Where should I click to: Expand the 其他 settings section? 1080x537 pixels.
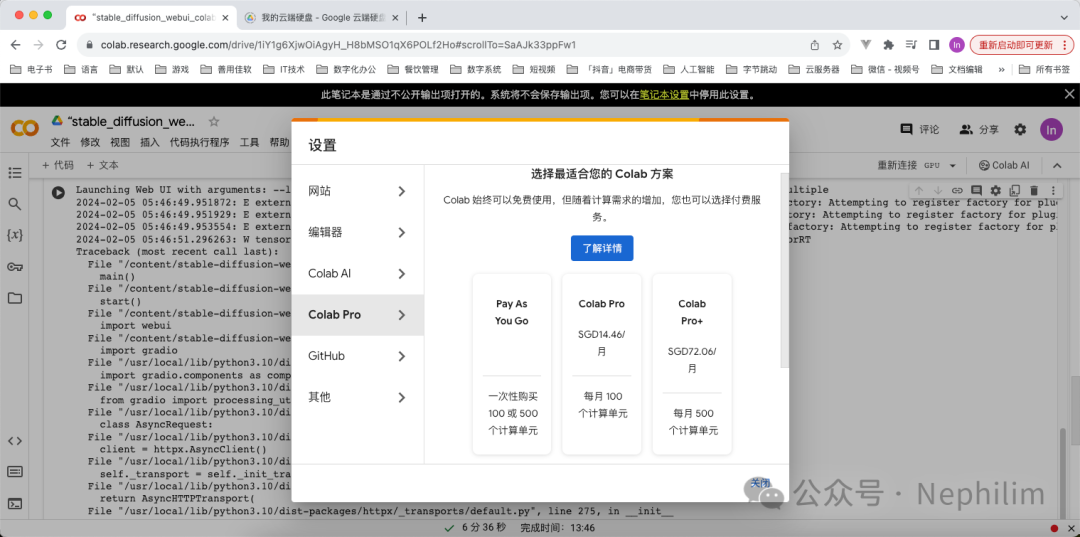click(357, 398)
